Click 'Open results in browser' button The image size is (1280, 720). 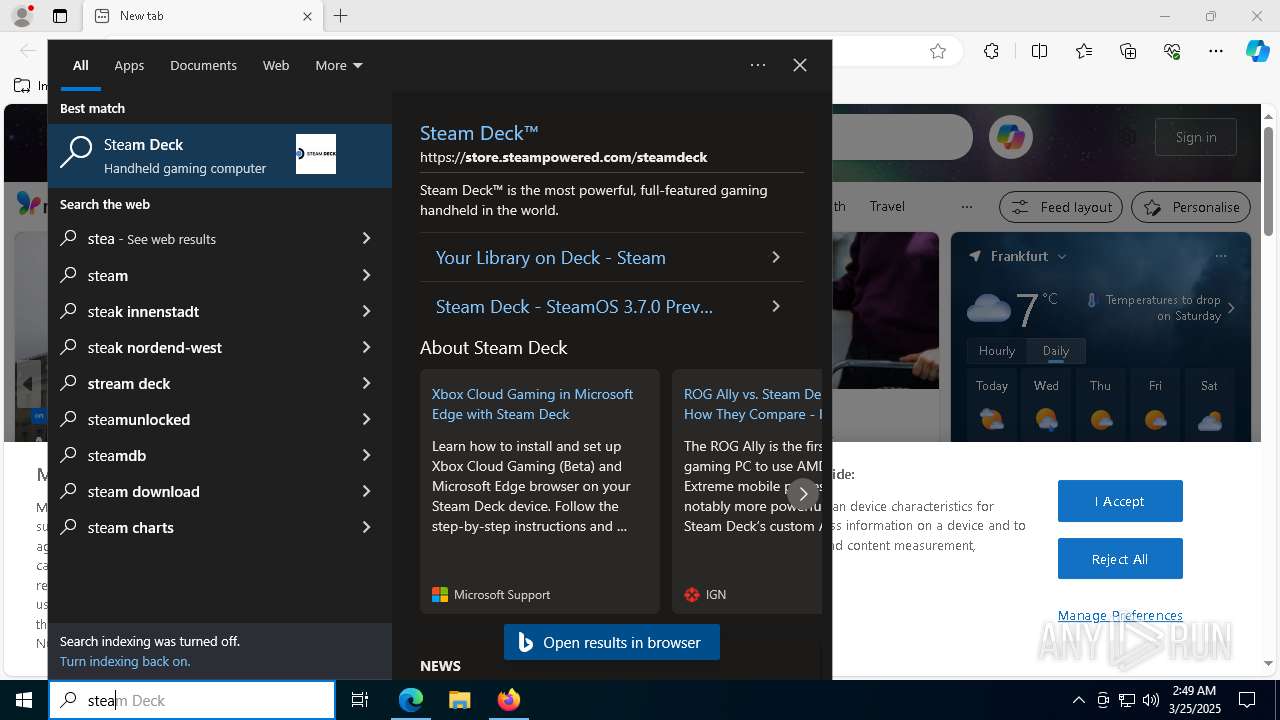click(x=612, y=642)
